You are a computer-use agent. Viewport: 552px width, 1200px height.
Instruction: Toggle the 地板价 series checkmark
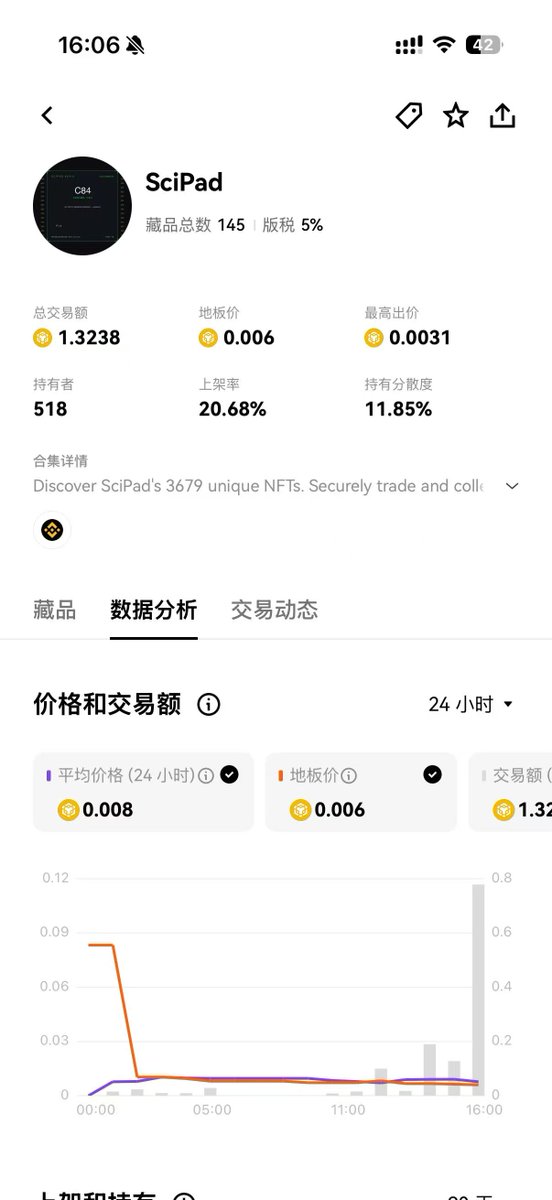pos(432,774)
